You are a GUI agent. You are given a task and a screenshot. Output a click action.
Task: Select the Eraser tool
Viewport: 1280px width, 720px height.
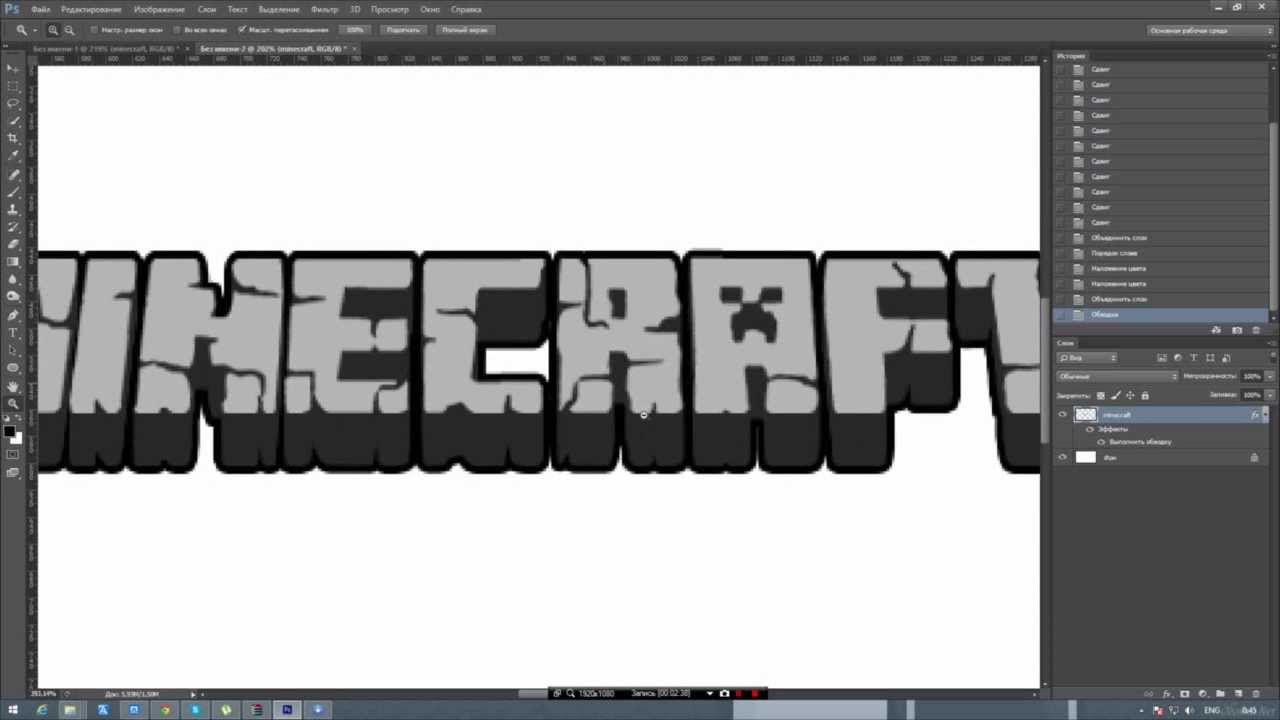(13, 244)
